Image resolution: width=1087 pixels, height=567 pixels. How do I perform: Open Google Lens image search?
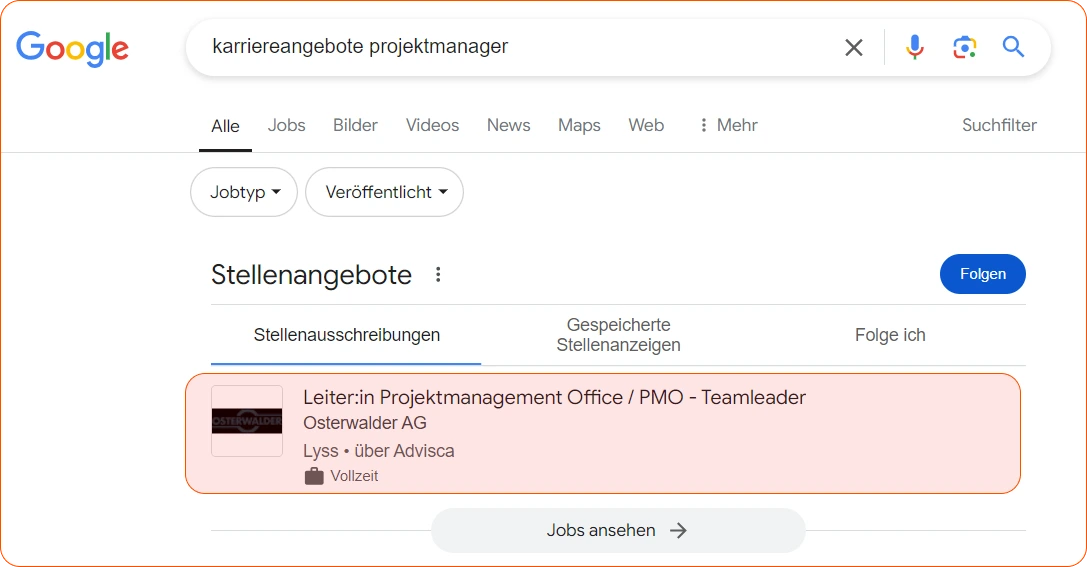click(x=964, y=47)
